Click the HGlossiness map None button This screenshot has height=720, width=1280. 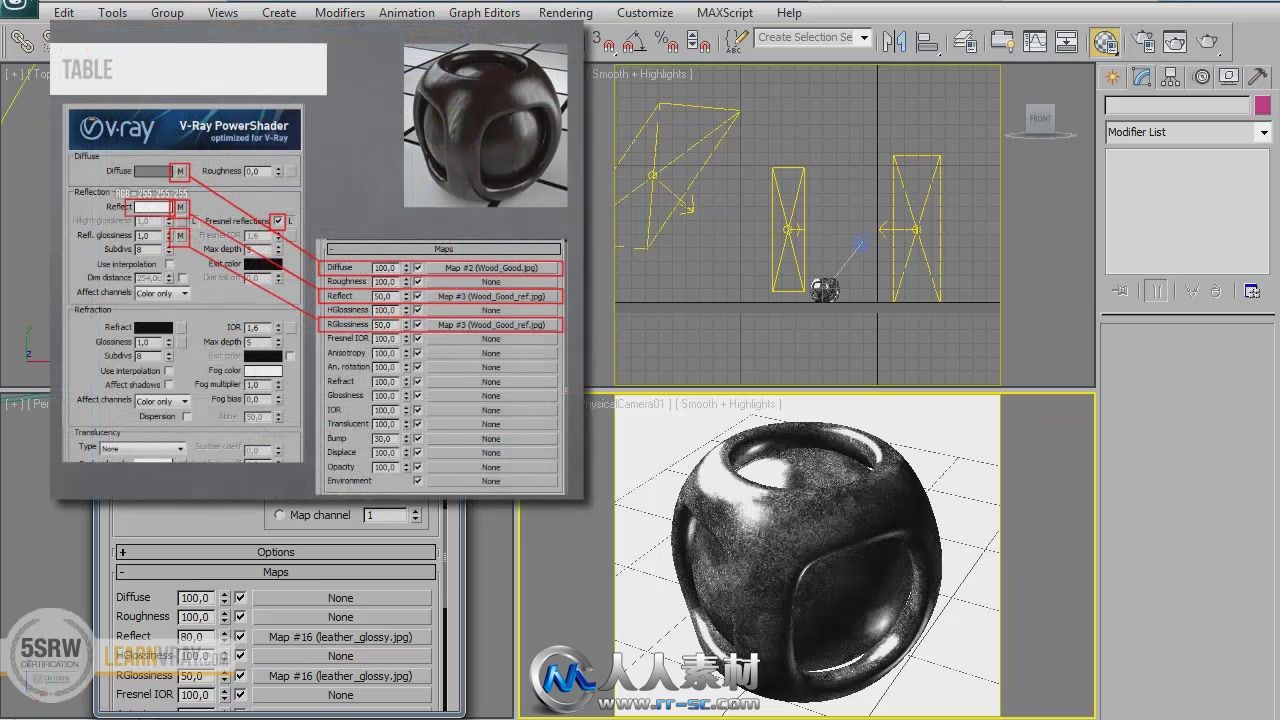(341, 656)
